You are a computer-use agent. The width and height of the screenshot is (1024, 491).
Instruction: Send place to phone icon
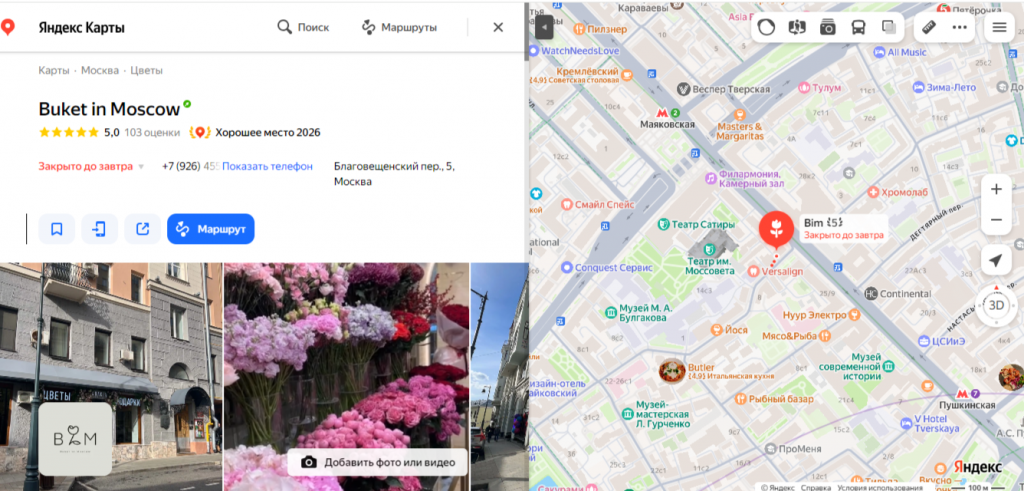99,229
